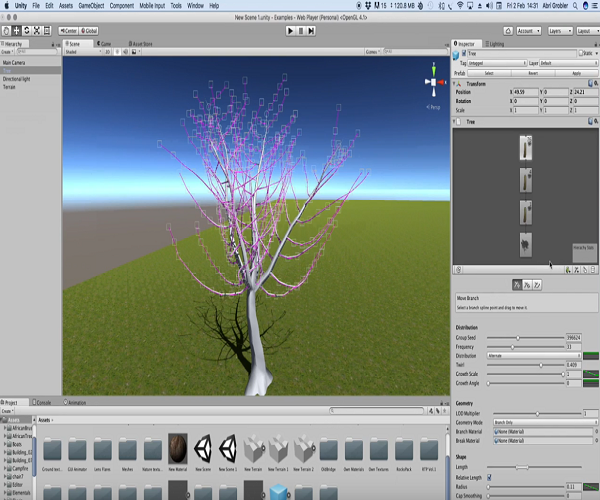The width and height of the screenshot is (600, 500).
Task: Click Prefab Apply button
Action: pyautogui.click(x=577, y=73)
